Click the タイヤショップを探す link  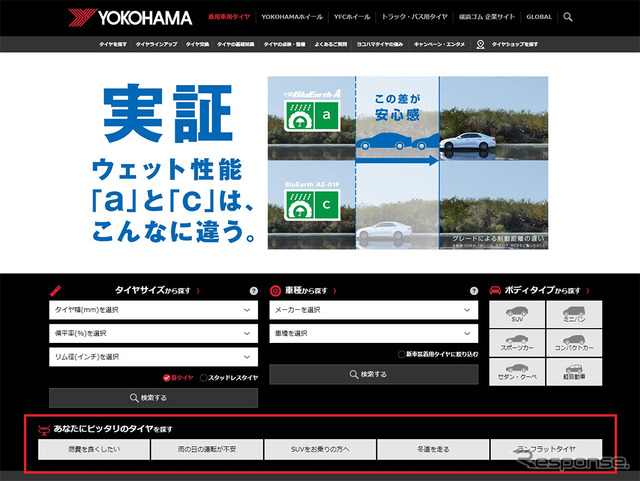[x=514, y=44]
